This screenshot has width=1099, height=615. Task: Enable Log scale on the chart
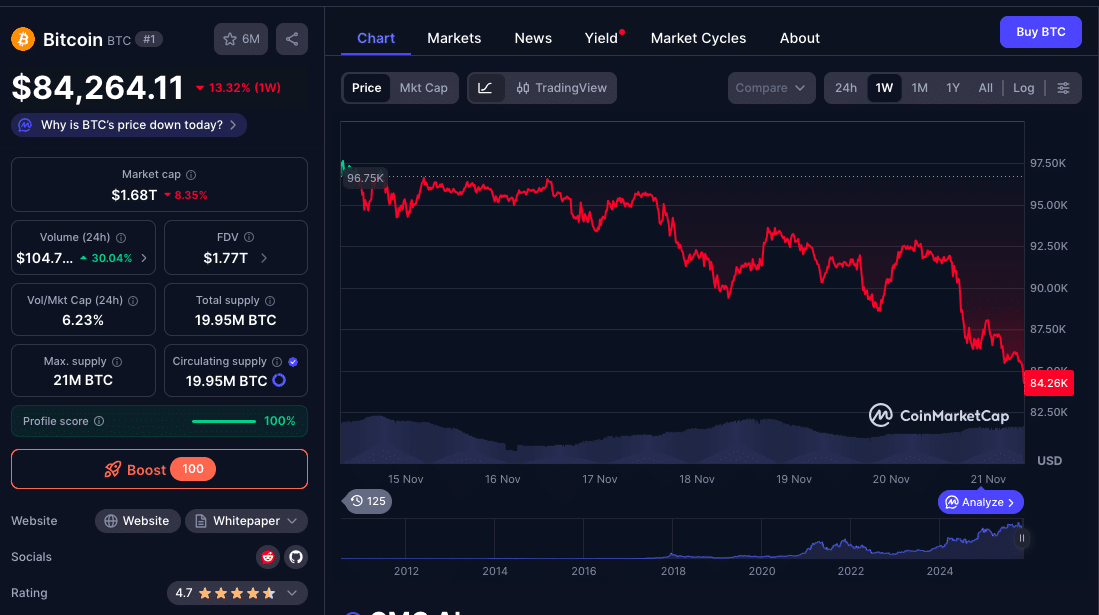1023,88
